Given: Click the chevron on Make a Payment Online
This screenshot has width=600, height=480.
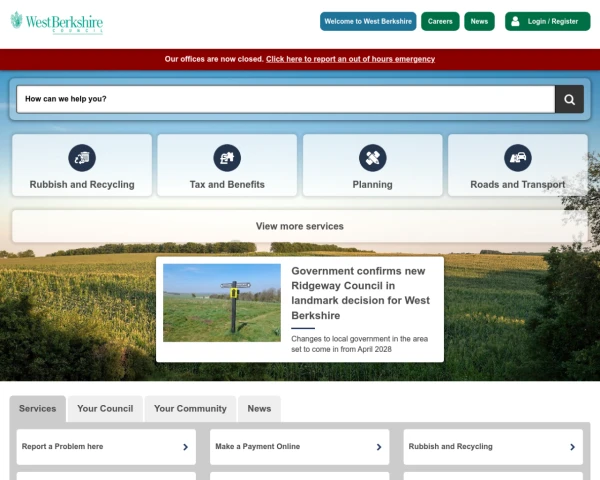Looking at the screenshot, I should click(x=379, y=447).
